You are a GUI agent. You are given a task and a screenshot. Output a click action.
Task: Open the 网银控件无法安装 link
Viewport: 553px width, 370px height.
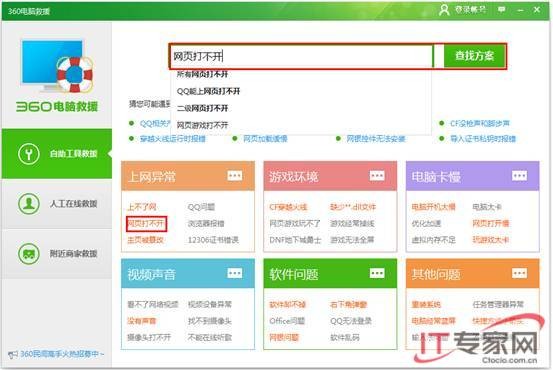click(x=376, y=139)
